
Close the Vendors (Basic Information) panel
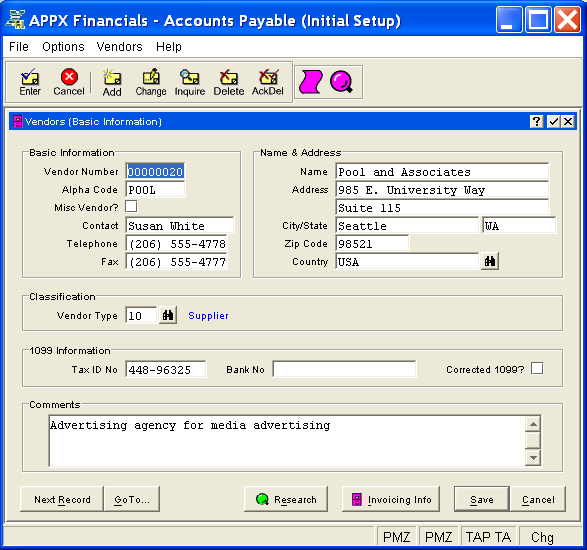click(x=568, y=121)
